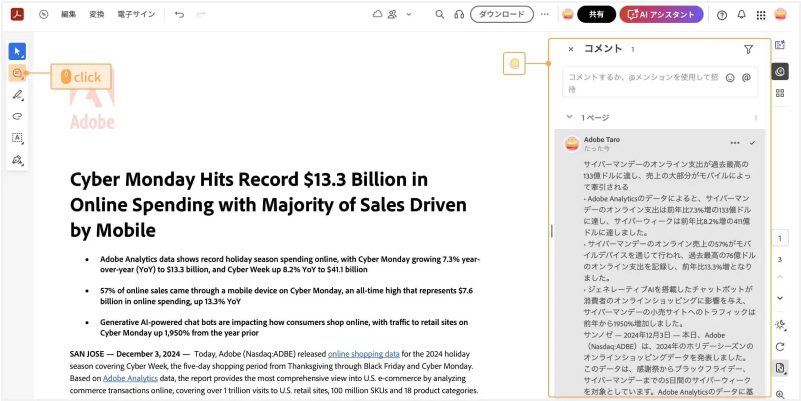Open the three-dot more menu in top bar
Image resolution: width=801 pixels, height=401 pixels.
pyautogui.click(x=545, y=14)
